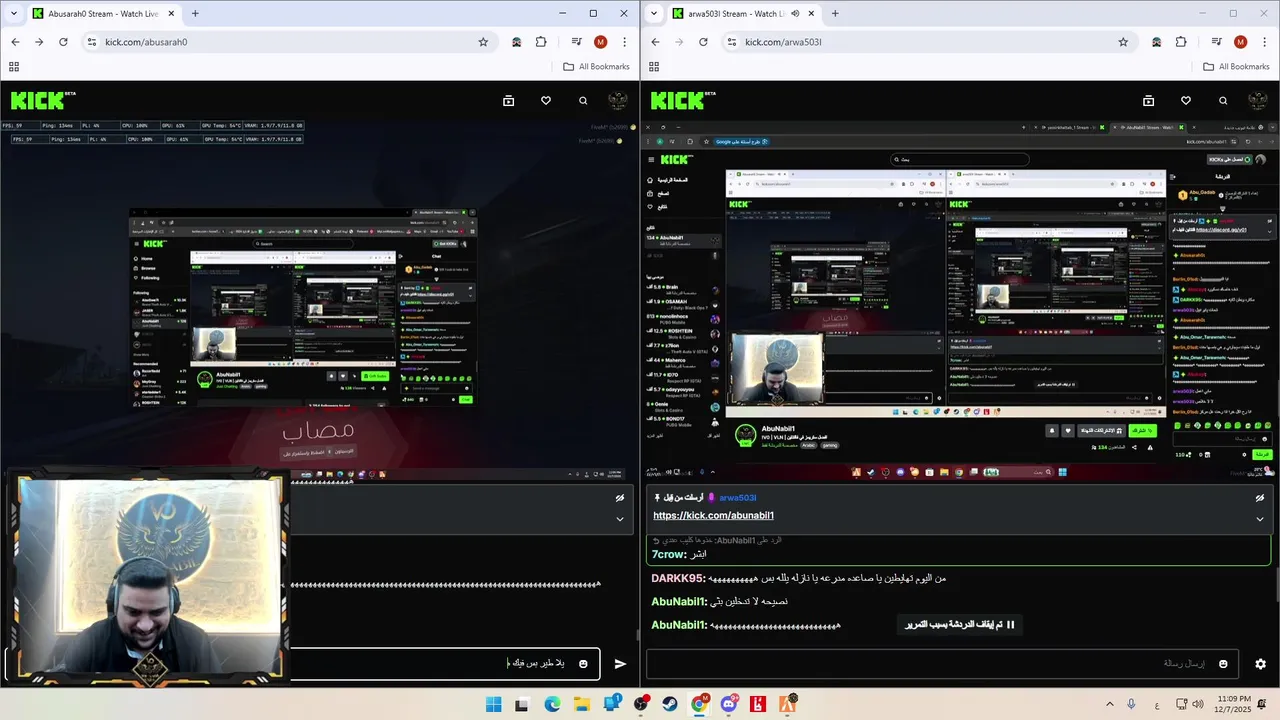Open the emoji picker in the Abusarah0 chat

pyautogui.click(x=583, y=664)
